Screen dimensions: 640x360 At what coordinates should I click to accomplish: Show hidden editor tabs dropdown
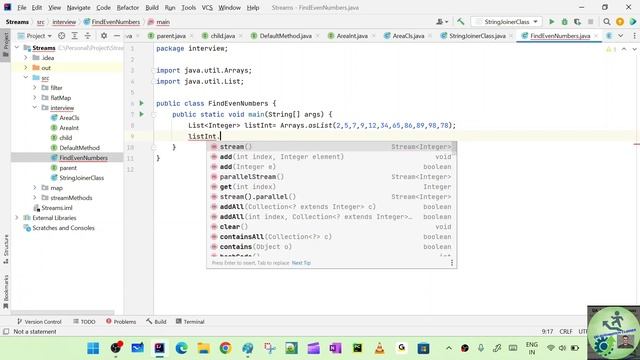point(620,36)
